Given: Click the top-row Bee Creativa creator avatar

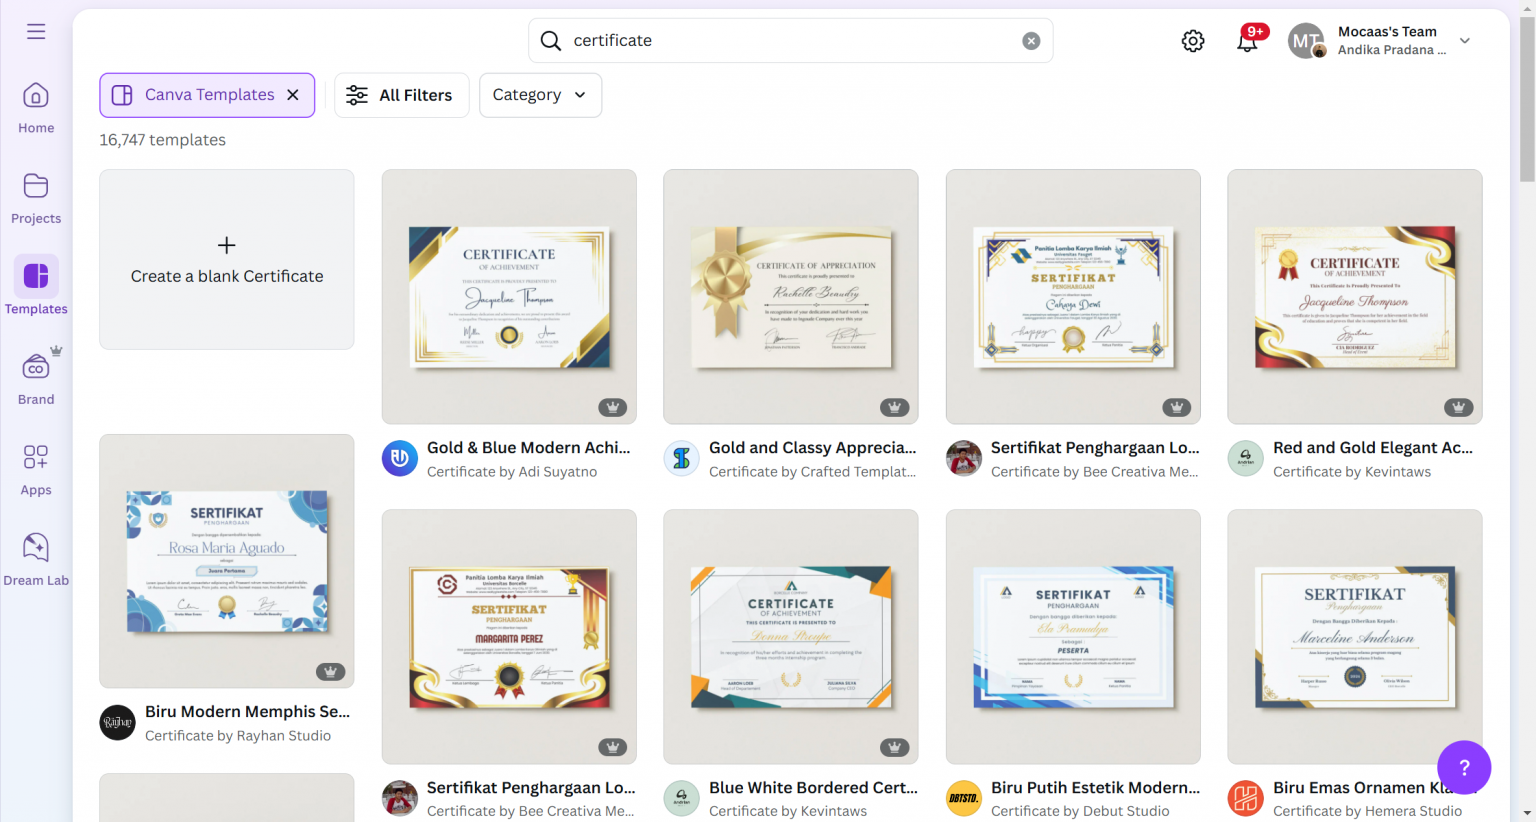Looking at the screenshot, I should (964, 459).
